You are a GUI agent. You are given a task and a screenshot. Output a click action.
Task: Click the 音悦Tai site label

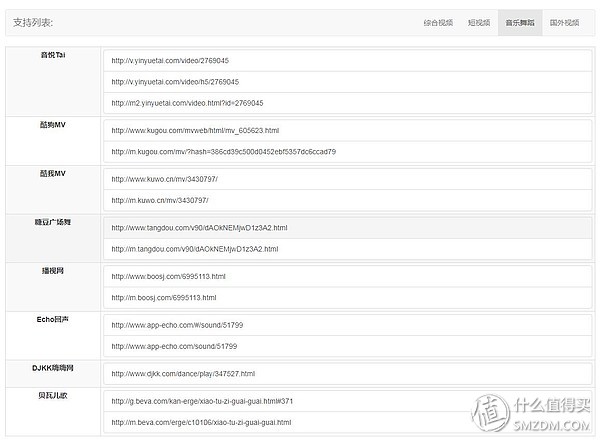(53, 55)
